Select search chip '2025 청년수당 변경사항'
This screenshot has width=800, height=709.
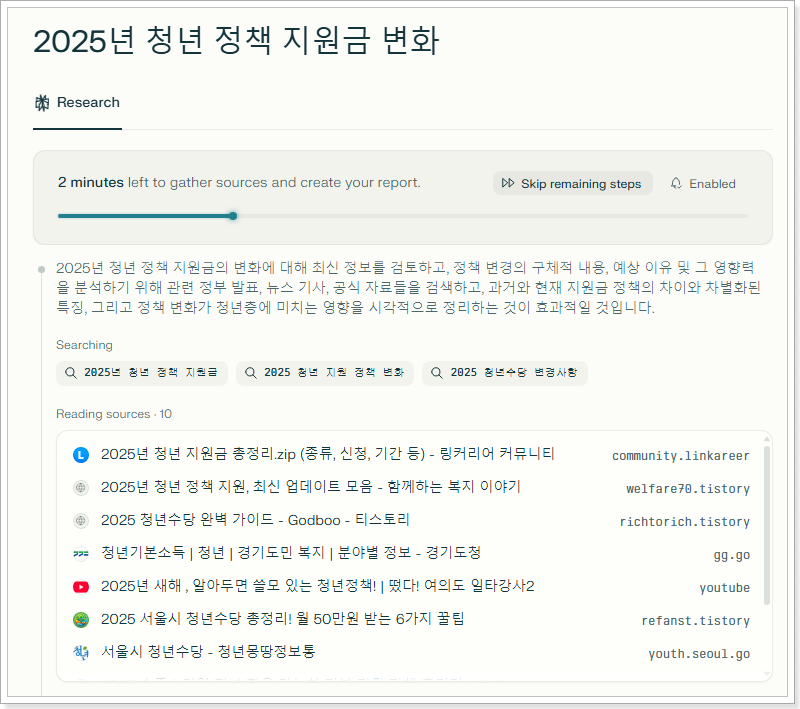[x=504, y=373]
